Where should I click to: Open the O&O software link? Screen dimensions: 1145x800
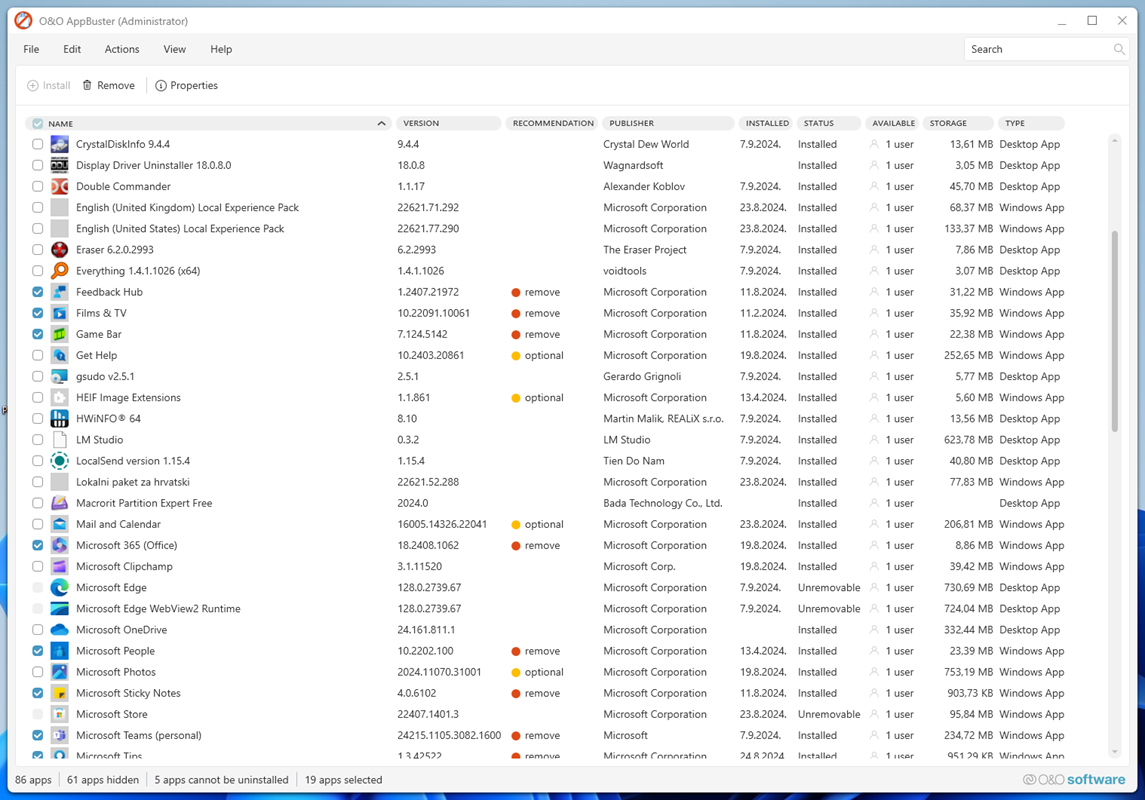[x=1074, y=780]
